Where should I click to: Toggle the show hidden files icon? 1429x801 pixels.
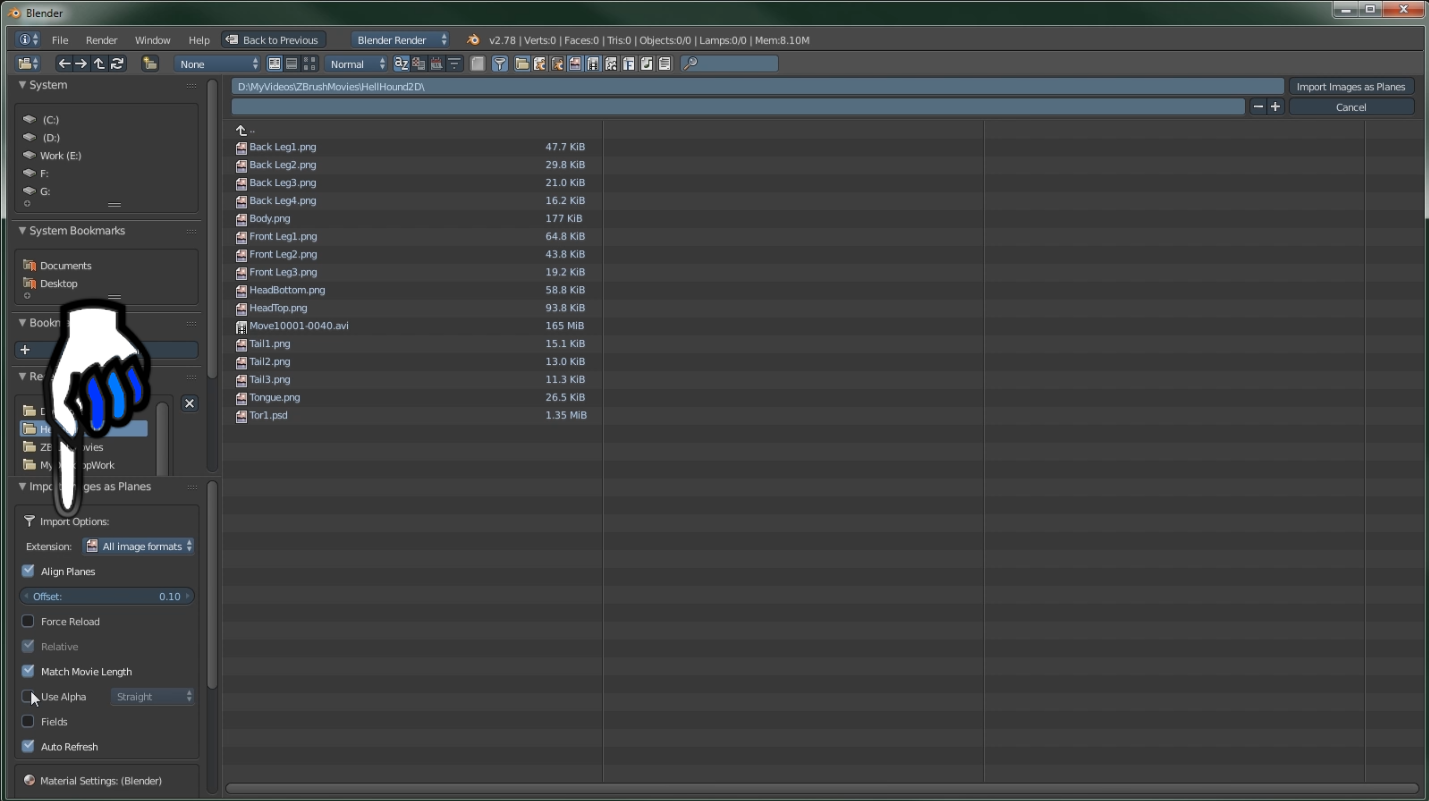click(478, 64)
